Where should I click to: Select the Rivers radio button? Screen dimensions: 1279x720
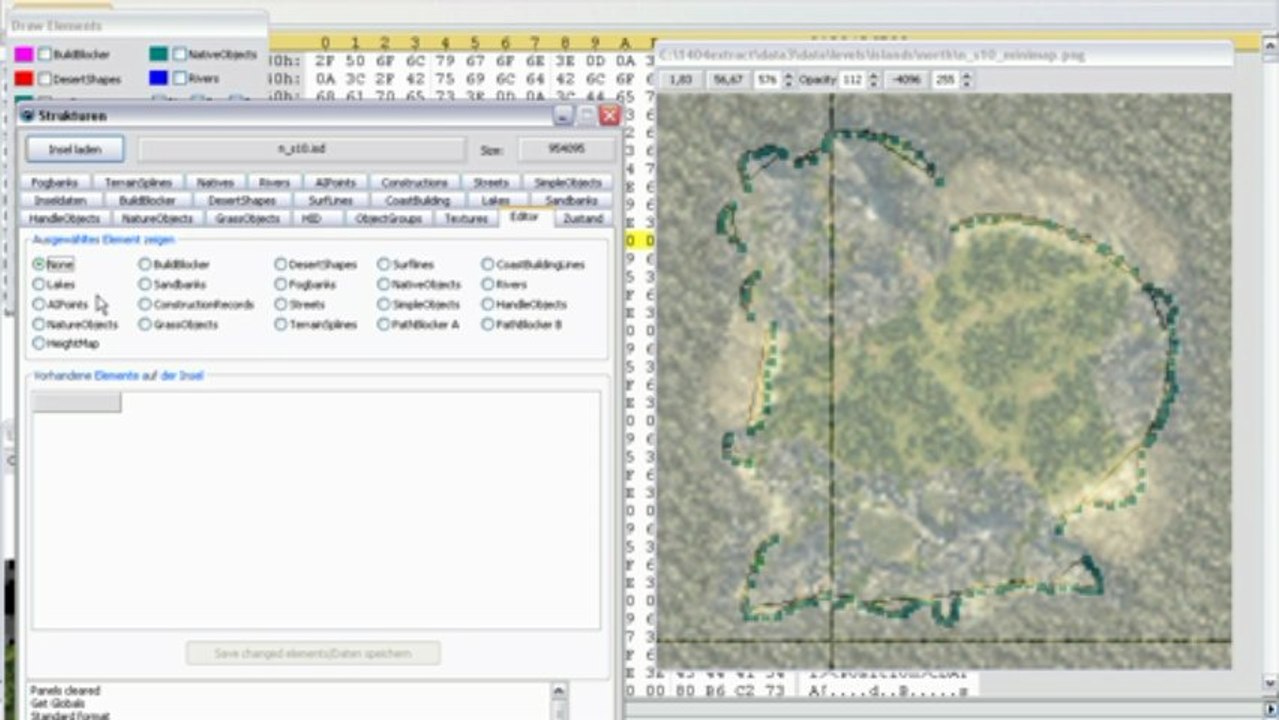487,284
